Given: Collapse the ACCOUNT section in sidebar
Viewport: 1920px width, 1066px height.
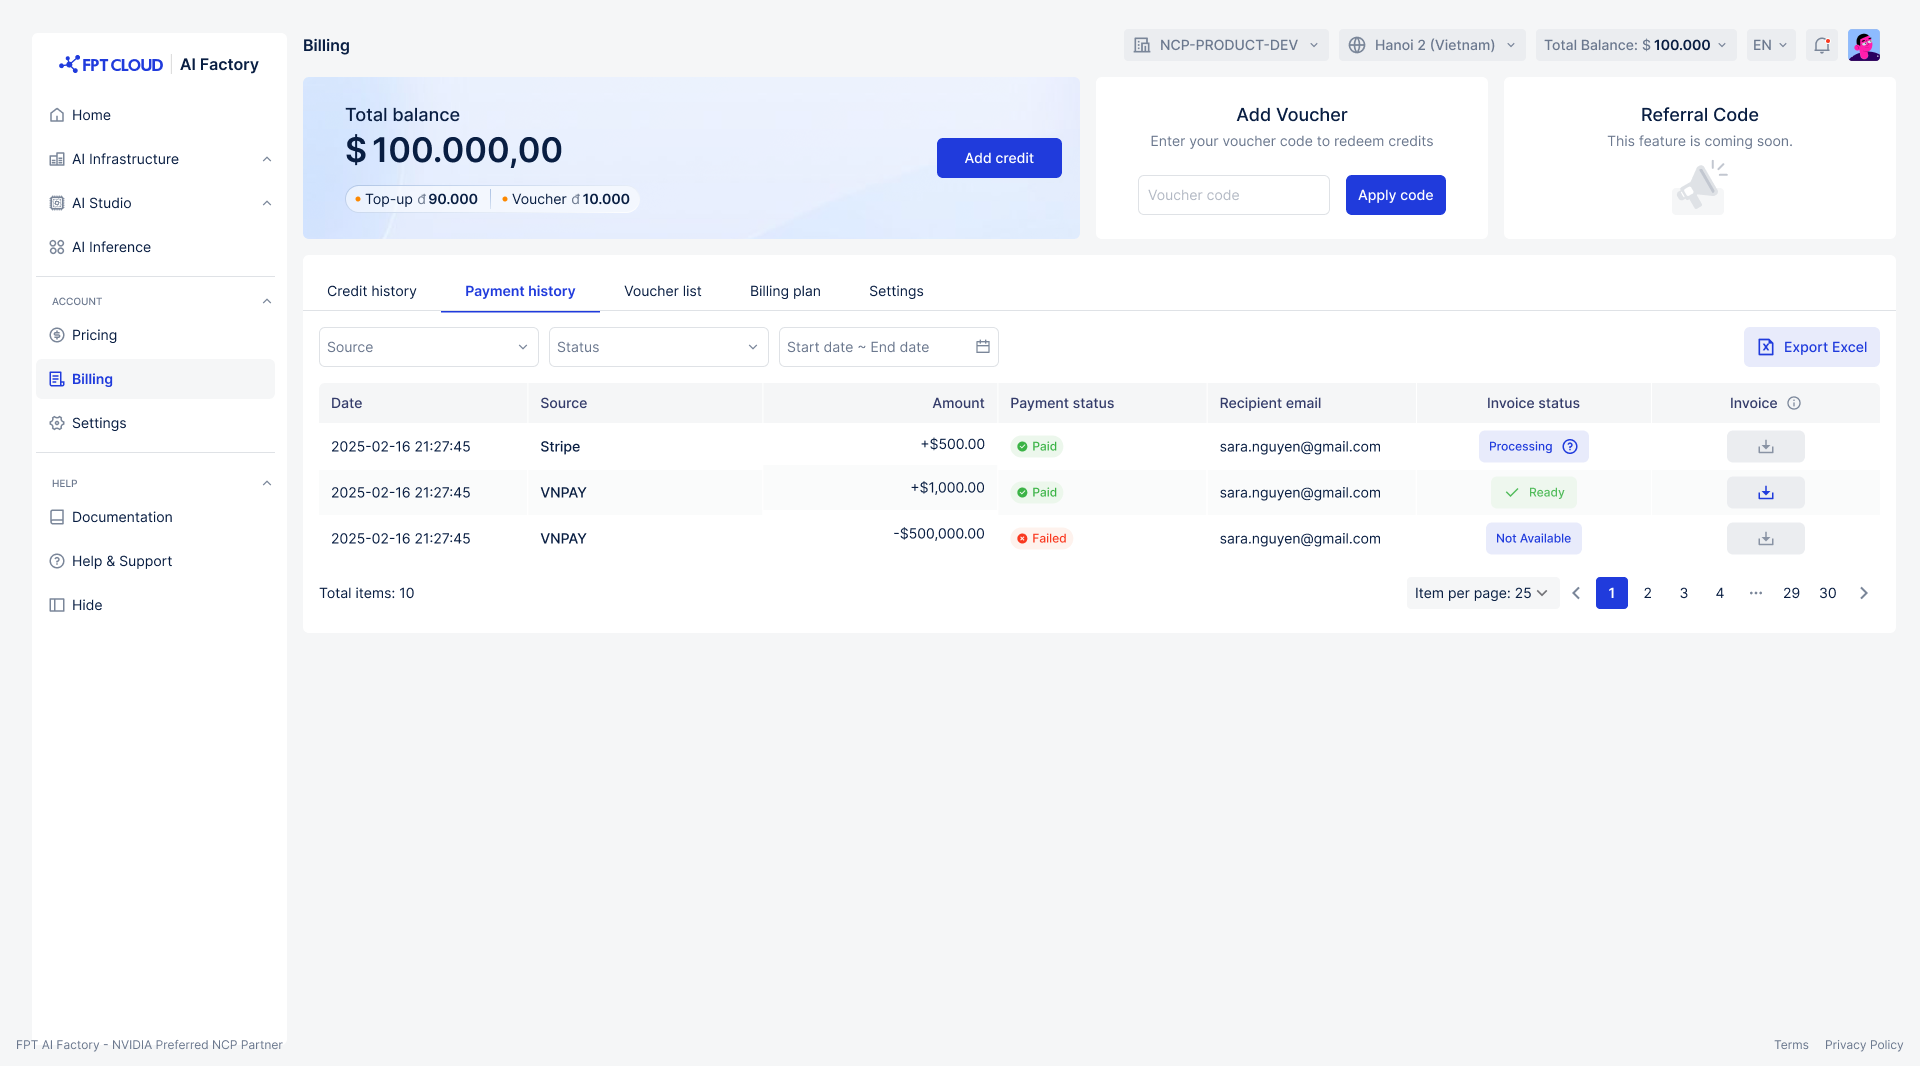Looking at the screenshot, I should click(x=267, y=301).
